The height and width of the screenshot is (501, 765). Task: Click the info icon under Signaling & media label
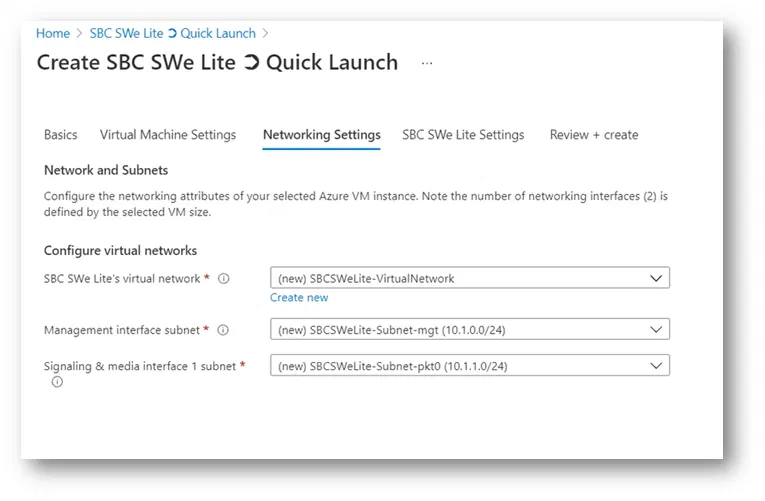pyautogui.click(x=57, y=382)
